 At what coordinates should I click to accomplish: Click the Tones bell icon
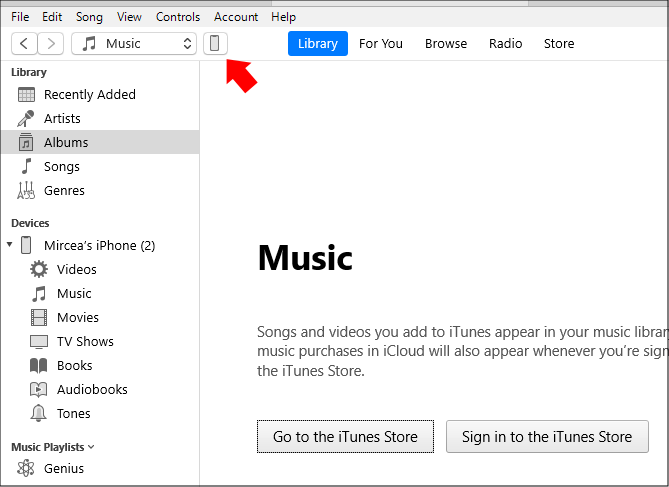[x=38, y=413]
